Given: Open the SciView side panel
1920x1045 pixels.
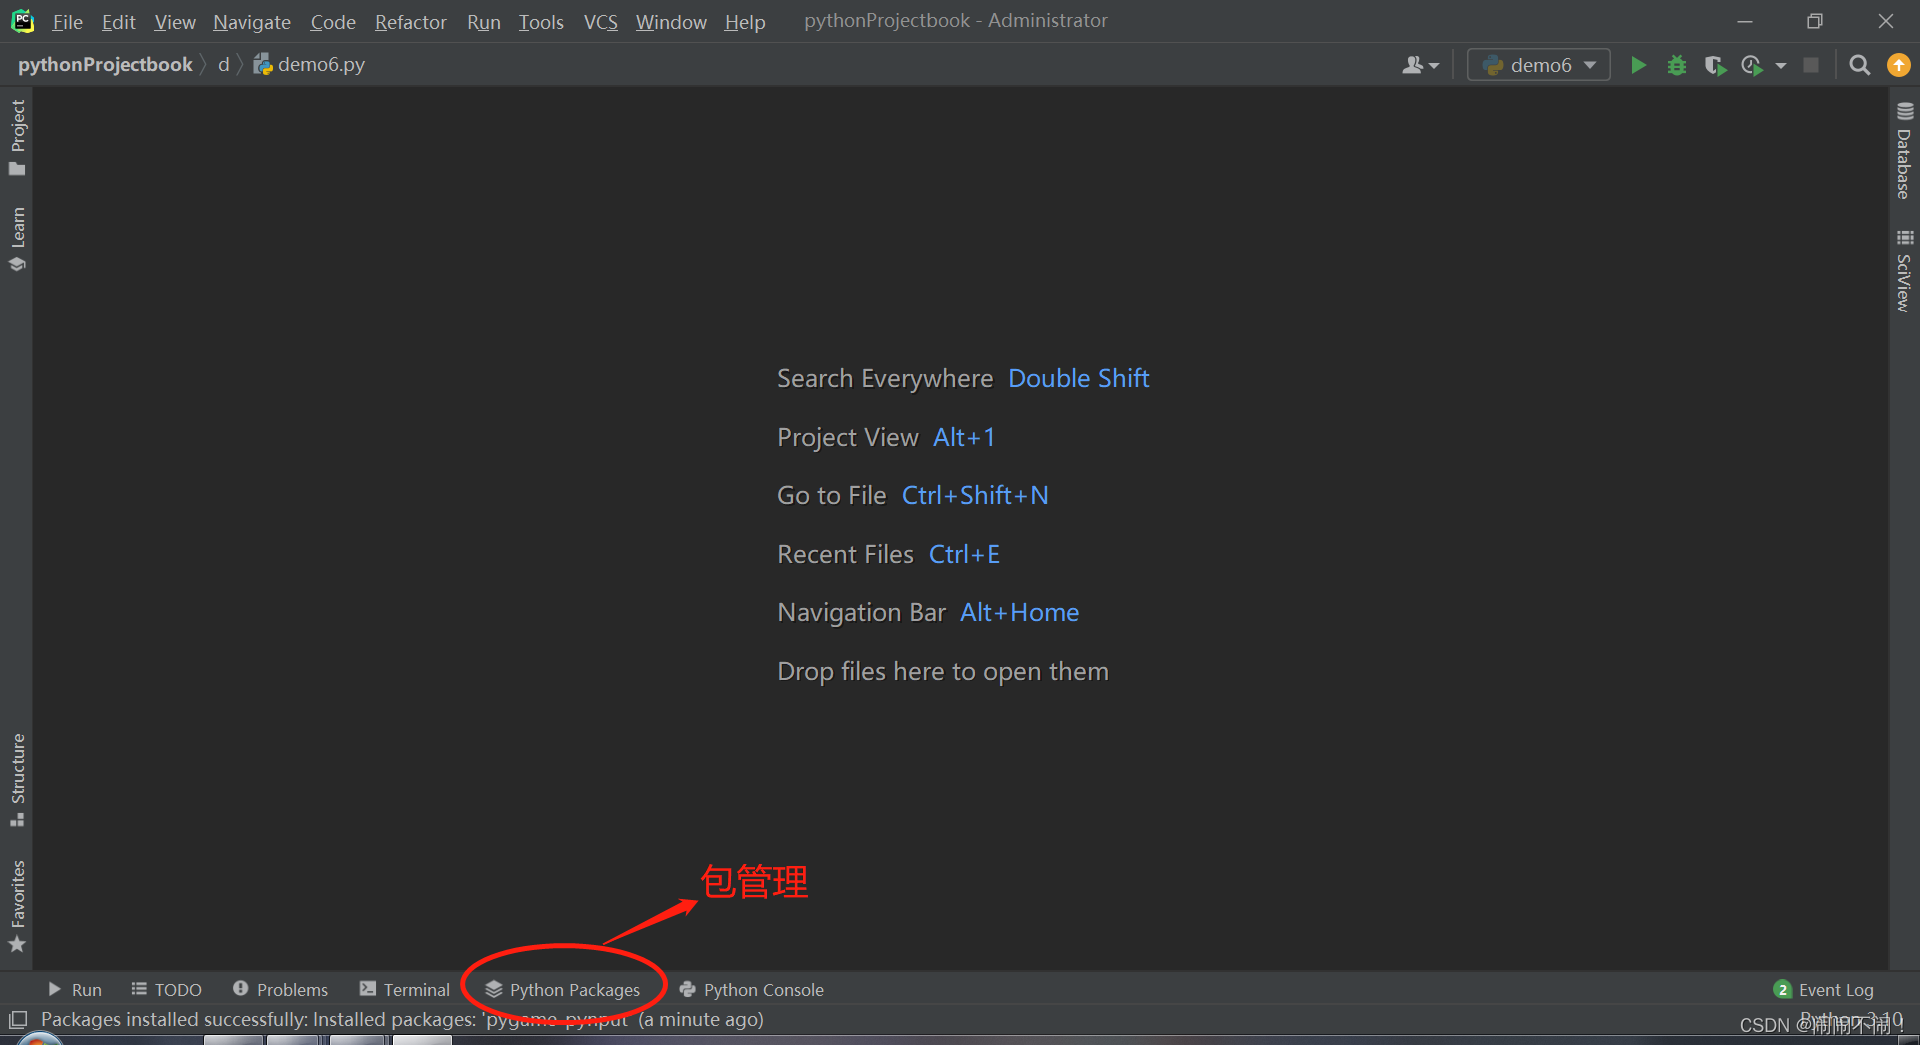Looking at the screenshot, I should click(1904, 270).
